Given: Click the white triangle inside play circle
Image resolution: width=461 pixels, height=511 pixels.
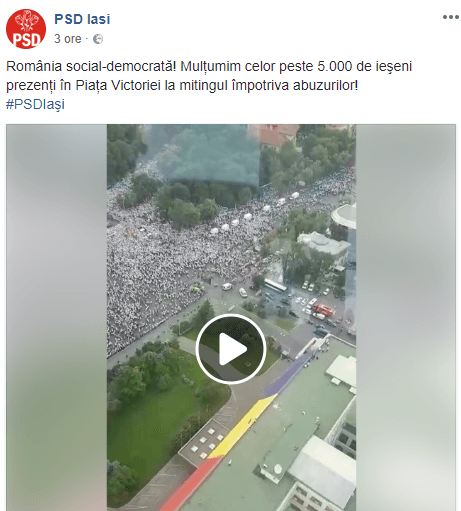Looking at the screenshot, I should (x=232, y=349).
